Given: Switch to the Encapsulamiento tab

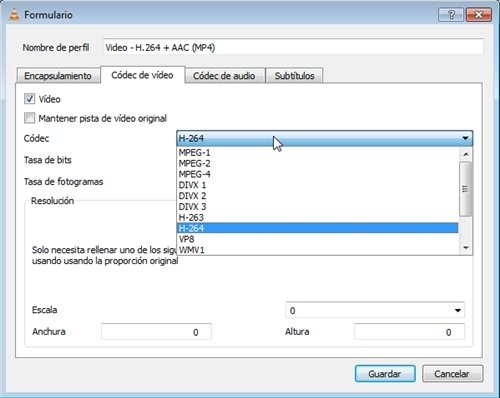Looking at the screenshot, I should pos(58,76).
